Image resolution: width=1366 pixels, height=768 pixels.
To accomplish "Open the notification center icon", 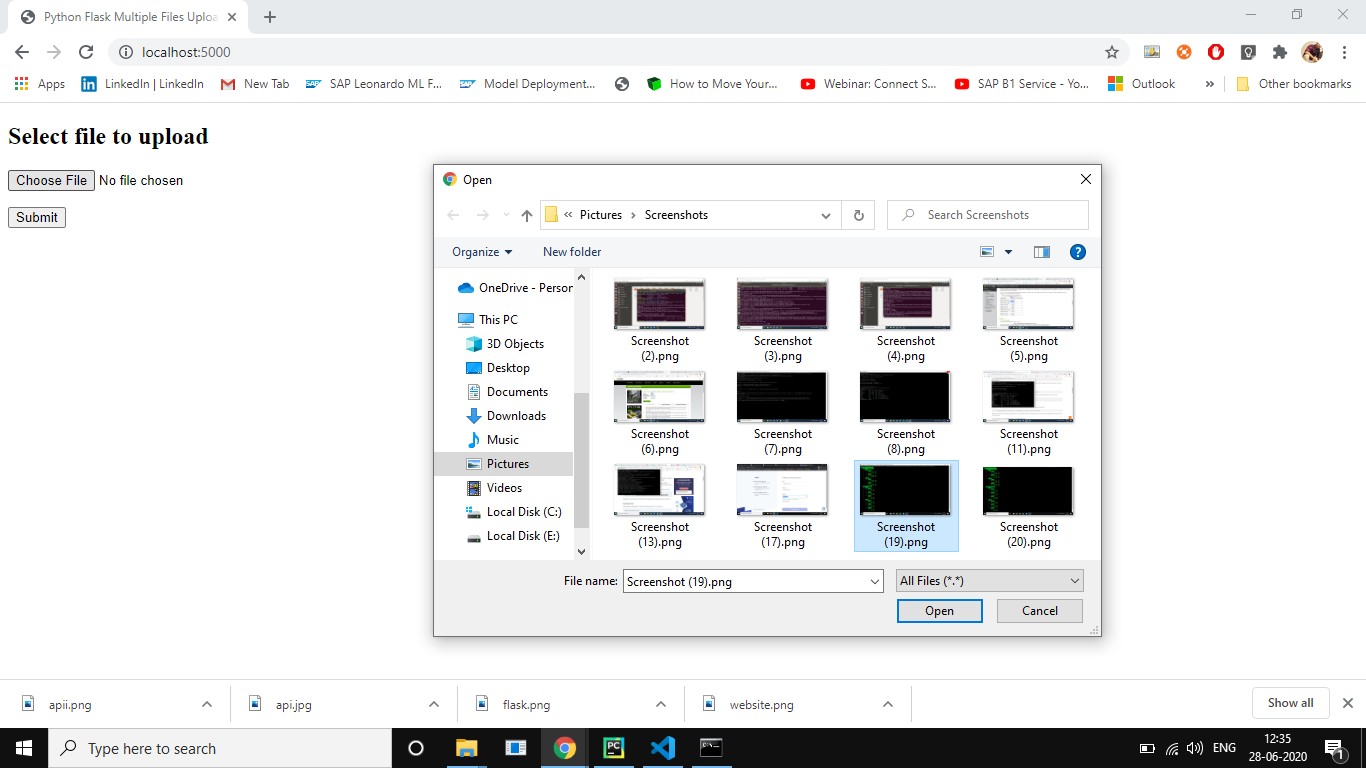I will click(x=1334, y=748).
